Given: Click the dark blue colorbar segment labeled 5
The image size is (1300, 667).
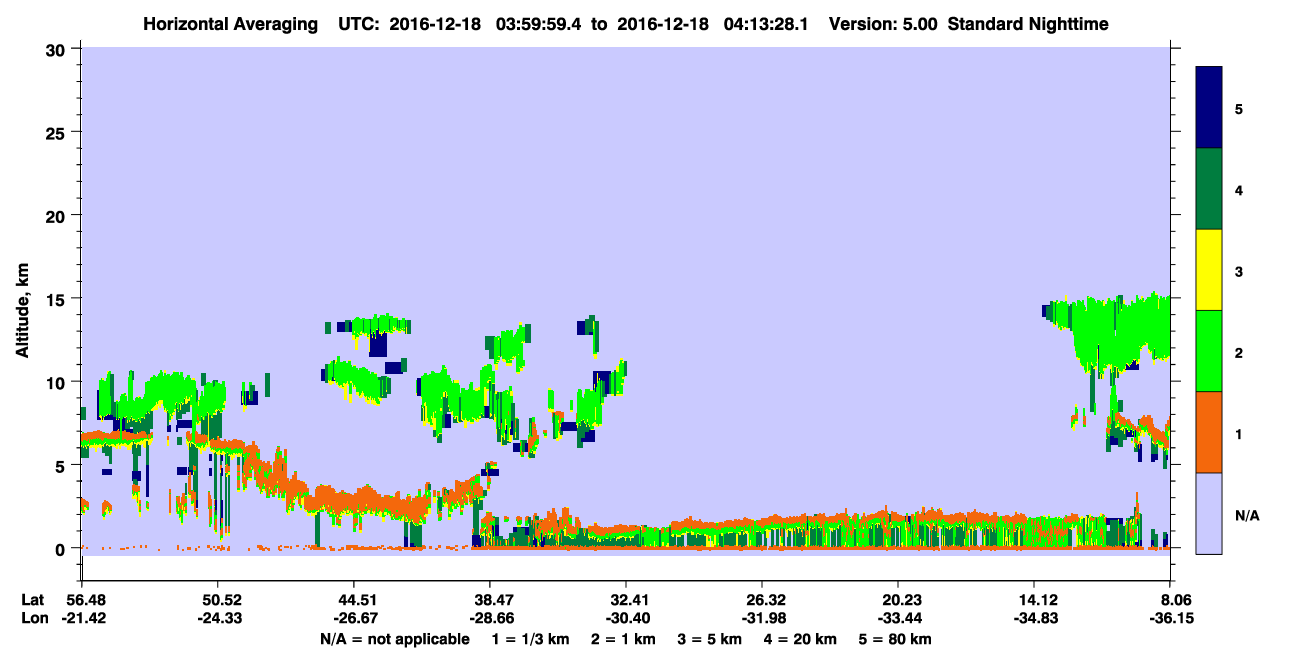Looking at the screenshot, I should coord(1209,108).
